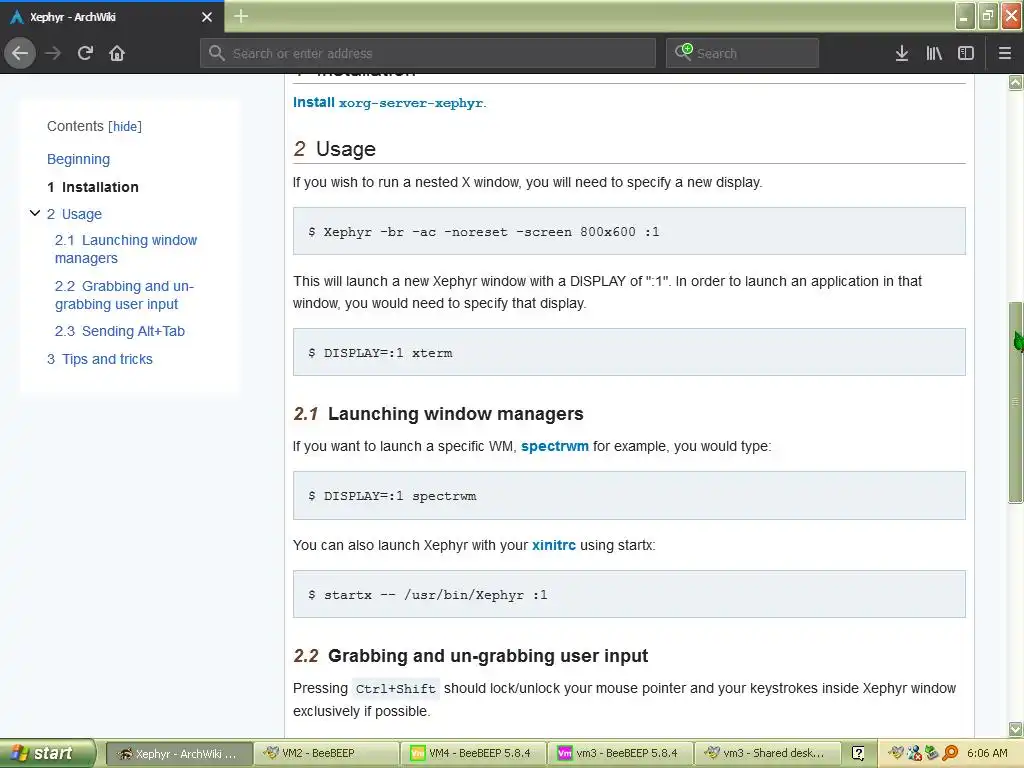
Task: Open the xorg-server-xephyr package link
Action: tap(411, 103)
